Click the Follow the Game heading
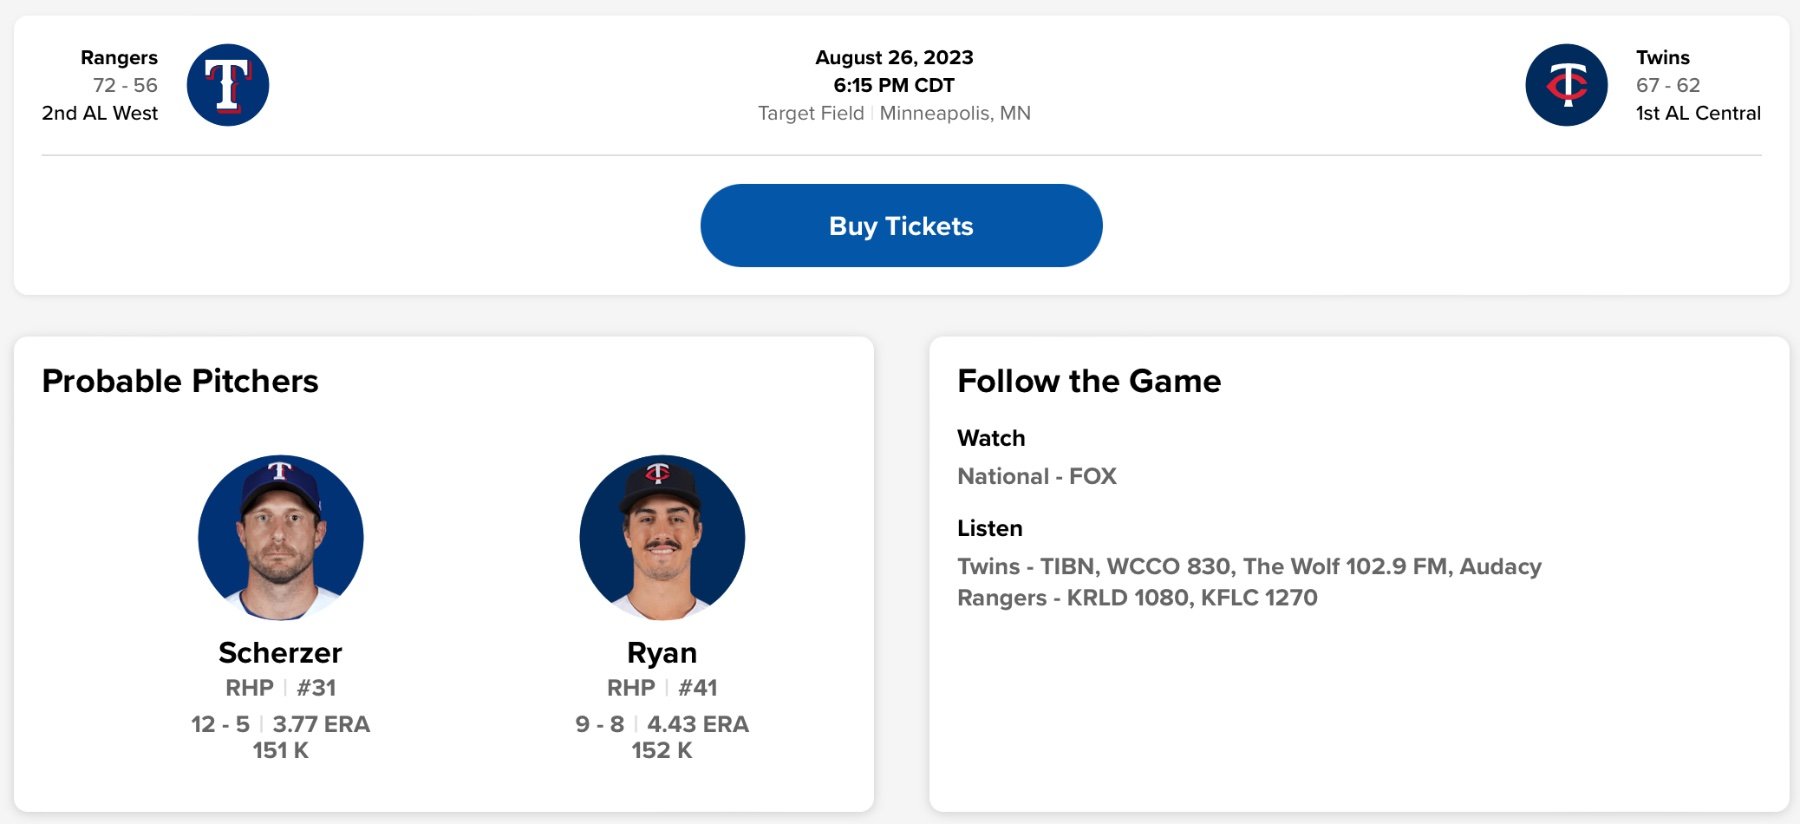This screenshot has height=824, width=1800. click(x=1089, y=381)
